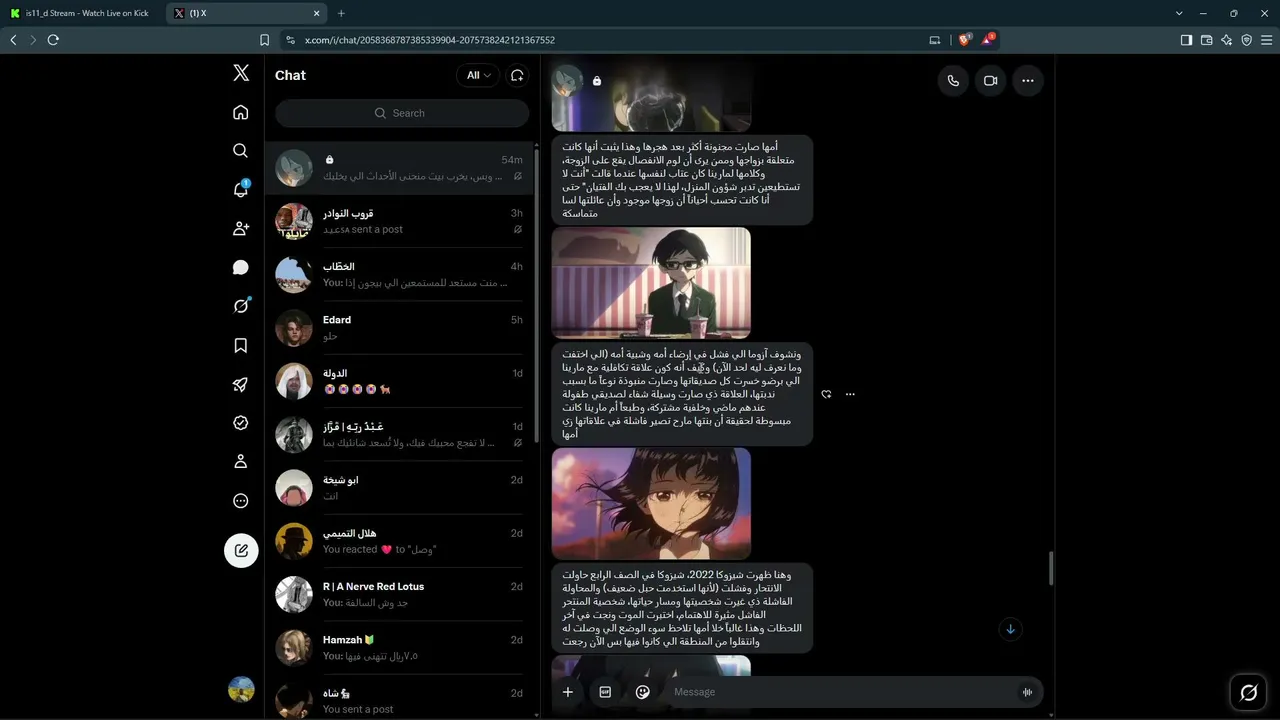Bookmark this page in the address bar
This screenshot has width=1280, height=720.
[x=264, y=40]
